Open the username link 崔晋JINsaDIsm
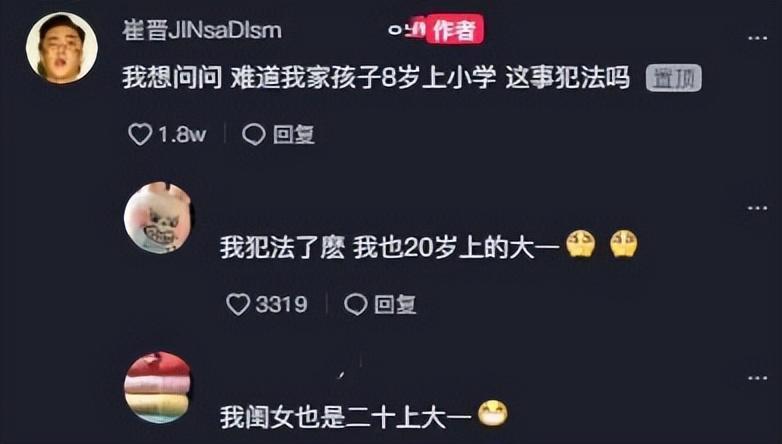The width and height of the screenshot is (782, 444). point(202,30)
